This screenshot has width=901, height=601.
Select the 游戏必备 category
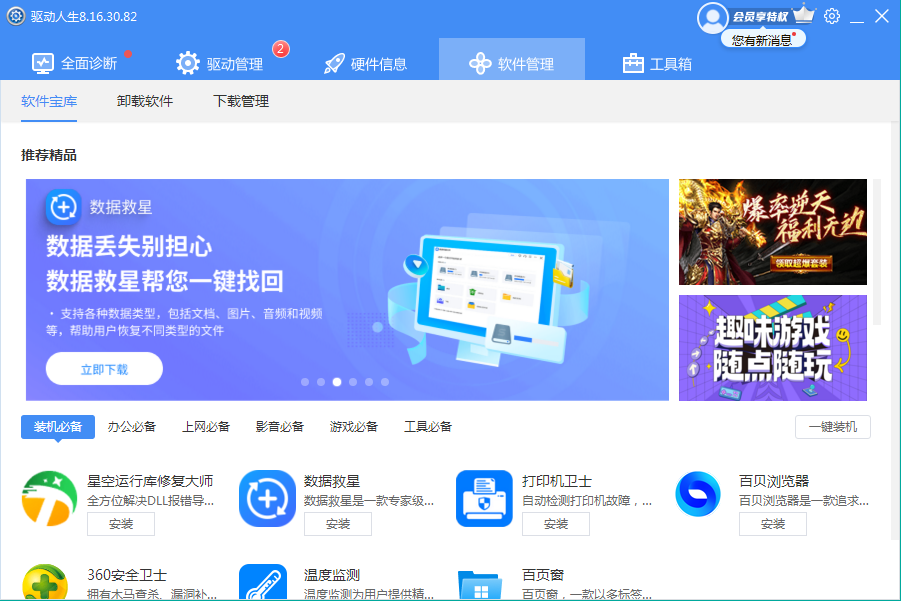(x=354, y=427)
